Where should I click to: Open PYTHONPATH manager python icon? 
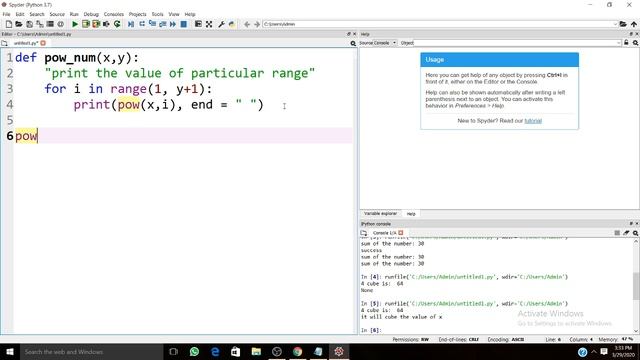tap(232, 24)
